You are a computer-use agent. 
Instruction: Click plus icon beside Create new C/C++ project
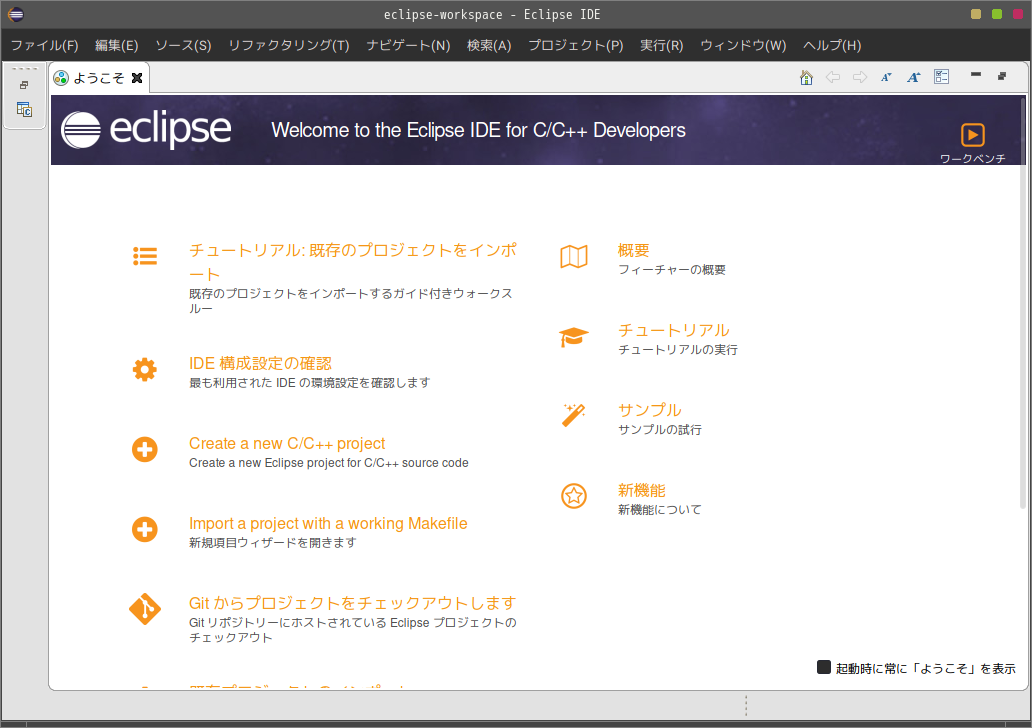point(145,450)
